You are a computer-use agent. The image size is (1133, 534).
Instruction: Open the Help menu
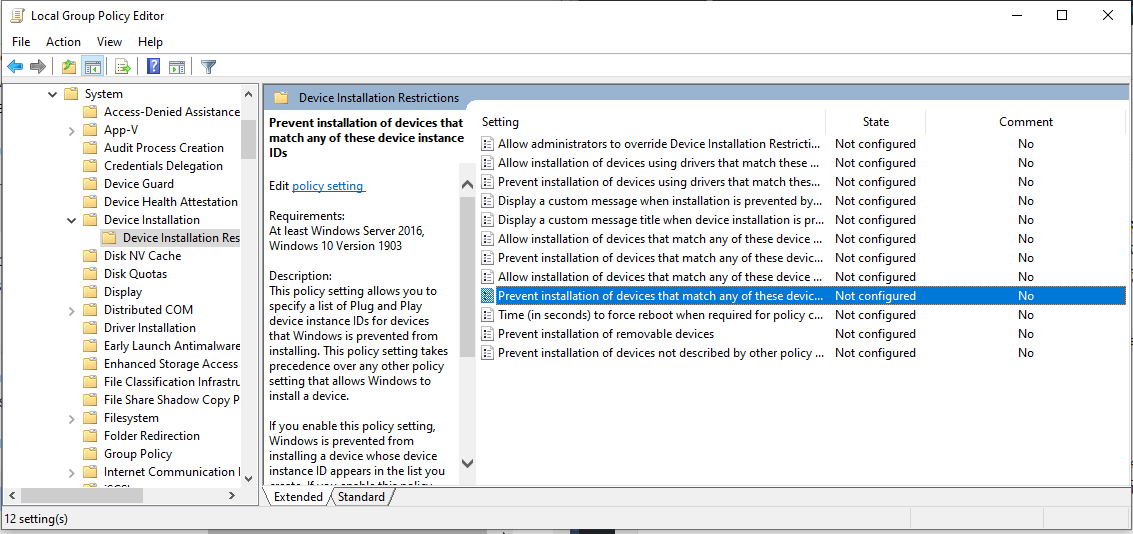150,42
